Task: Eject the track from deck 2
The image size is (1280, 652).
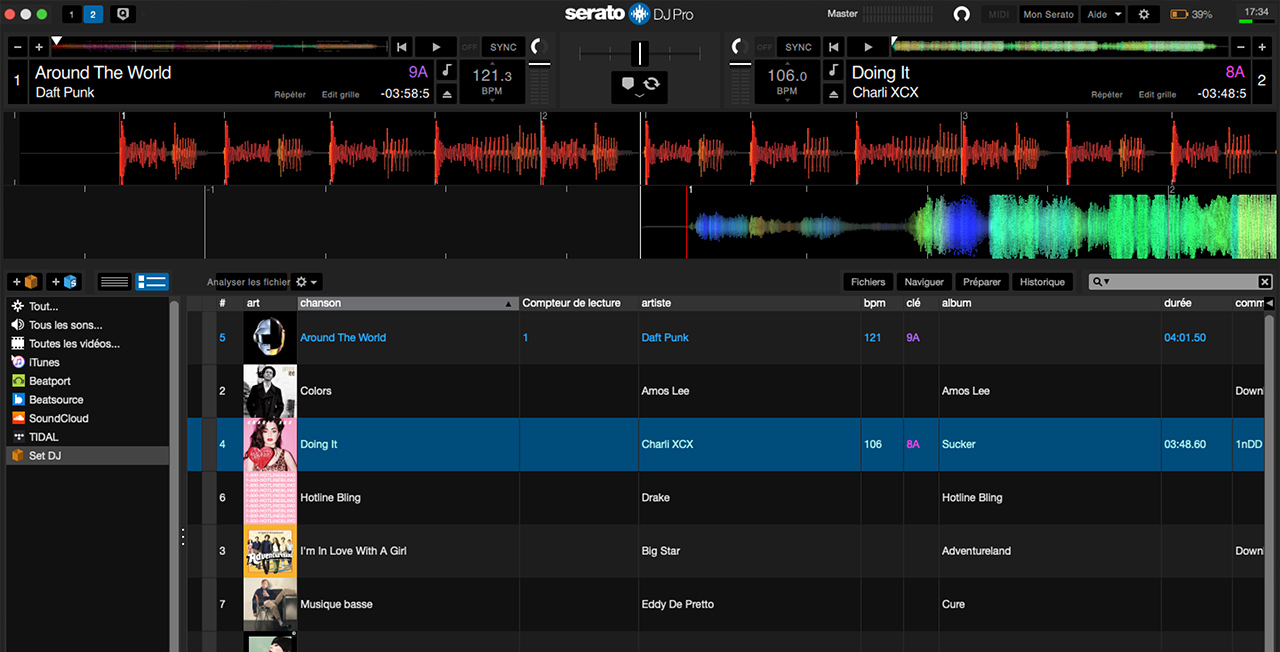Action: [x=833, y=94]
